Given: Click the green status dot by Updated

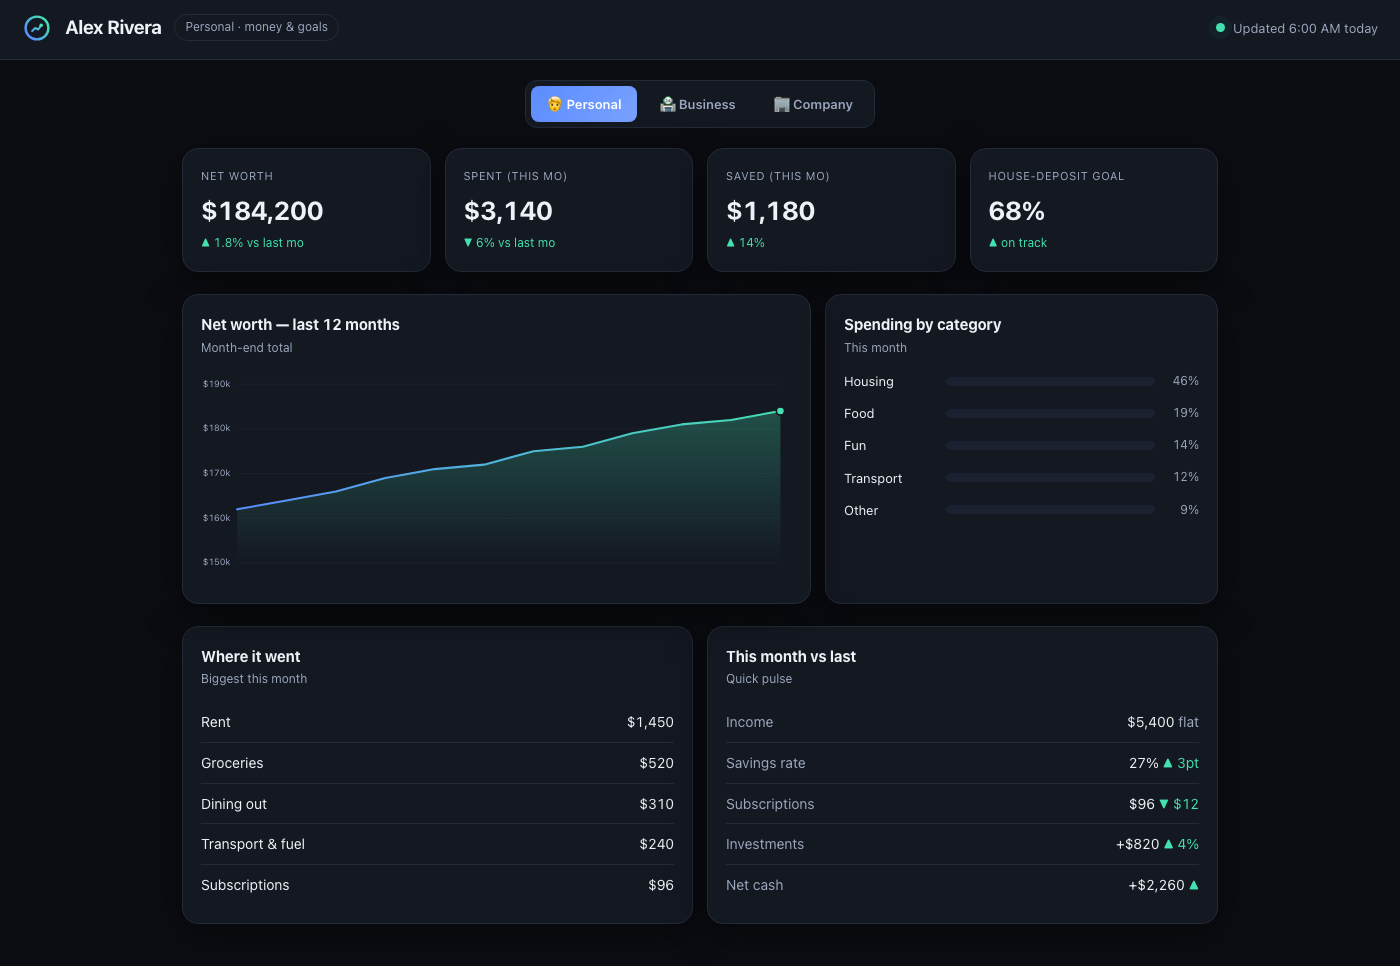Looking at the screenshot, I should pyautogui.click(x=1220, y=28).
